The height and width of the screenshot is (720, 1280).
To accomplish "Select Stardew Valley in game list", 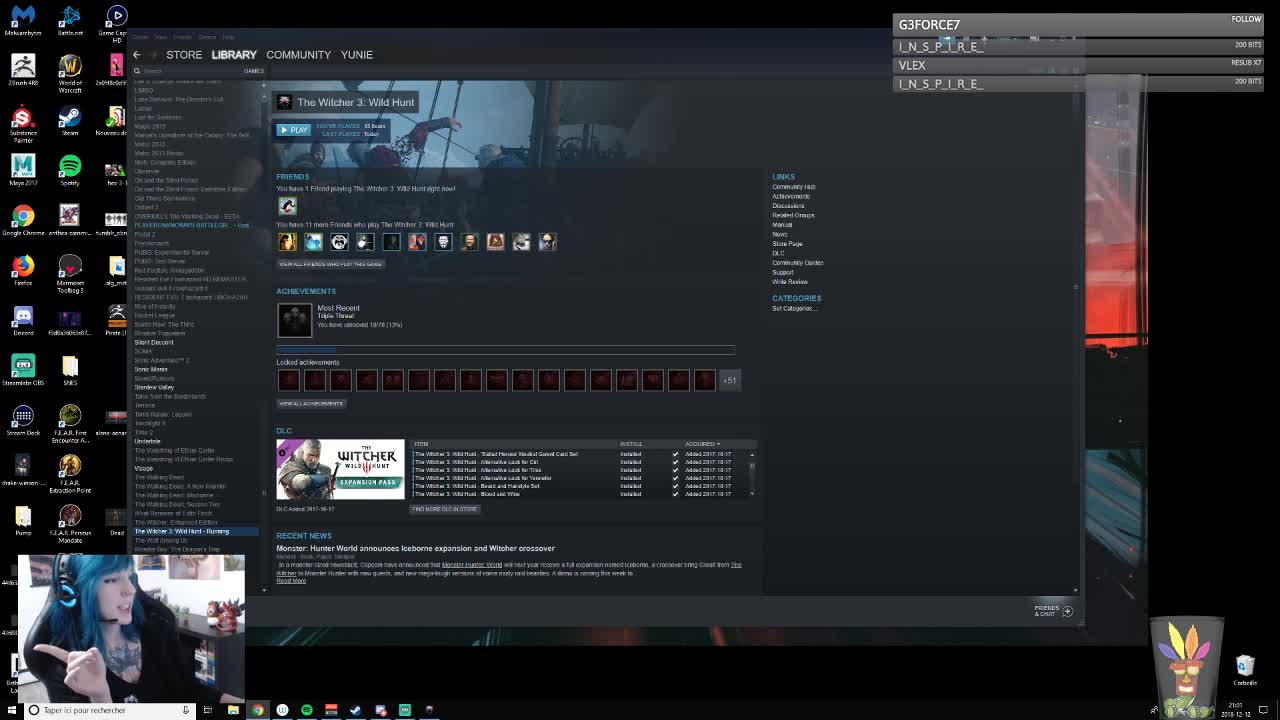I will coord(154,387).
